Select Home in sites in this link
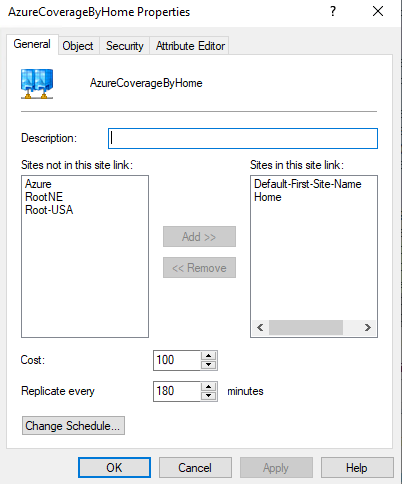Screen dimensions: 402x484 (x=268, y=197)
